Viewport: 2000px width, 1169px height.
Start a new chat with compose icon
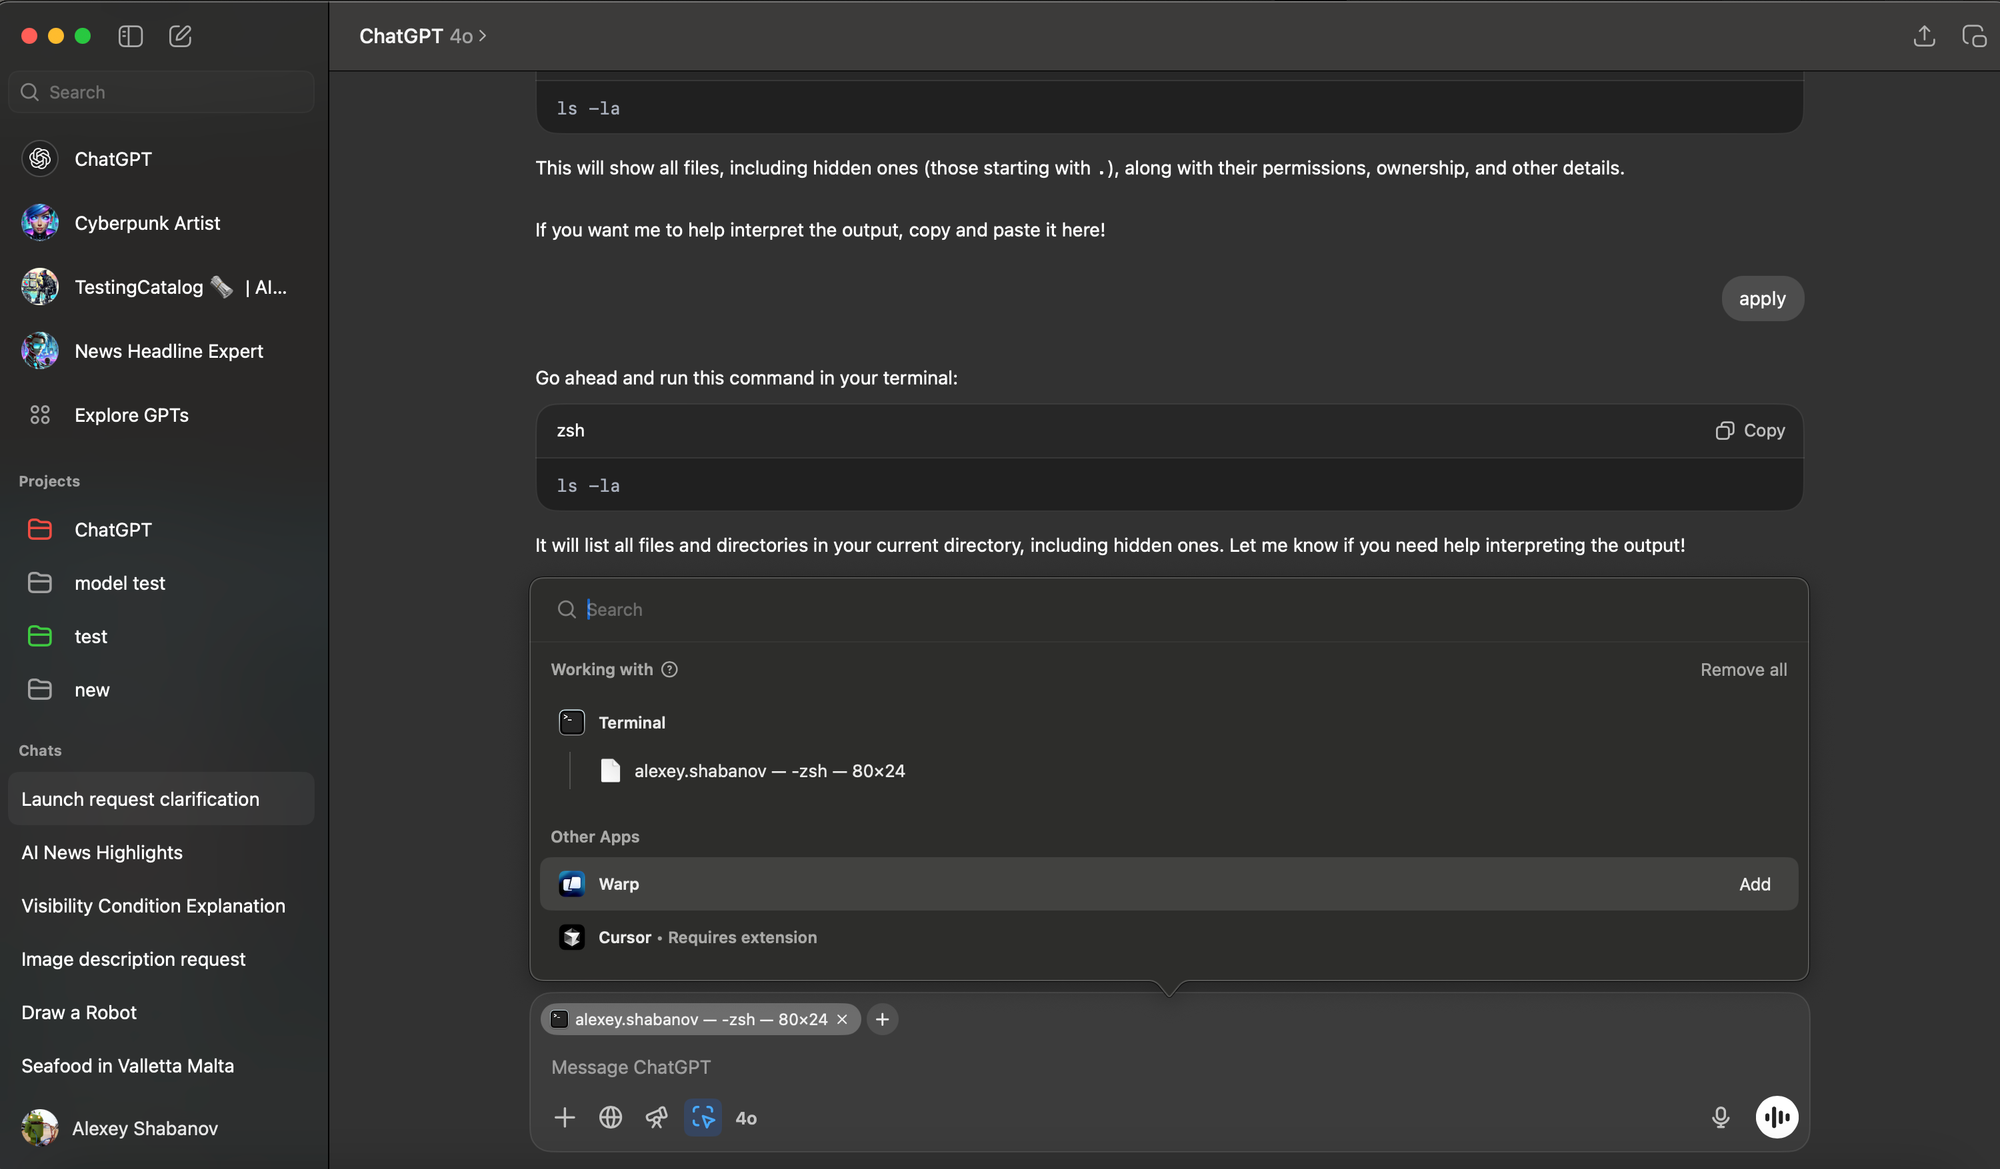click(180, 36)
